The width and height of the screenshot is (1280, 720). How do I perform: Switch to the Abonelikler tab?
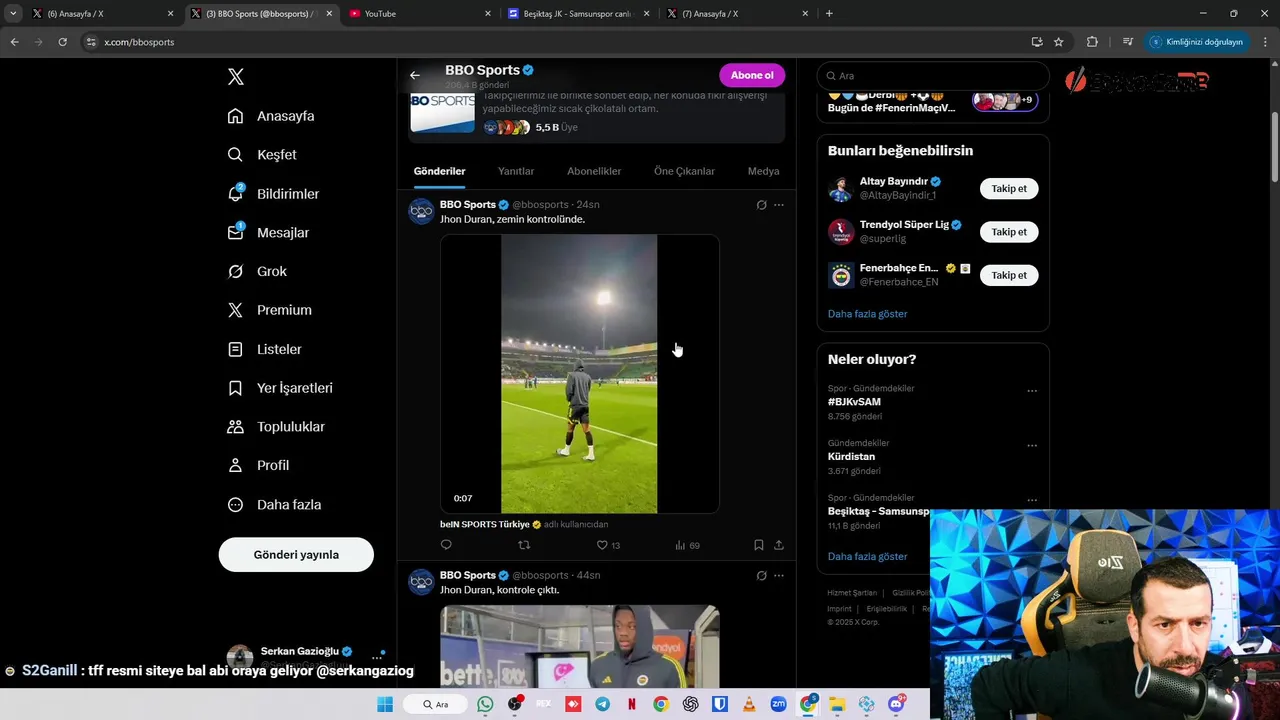click(x=594, y=171)
